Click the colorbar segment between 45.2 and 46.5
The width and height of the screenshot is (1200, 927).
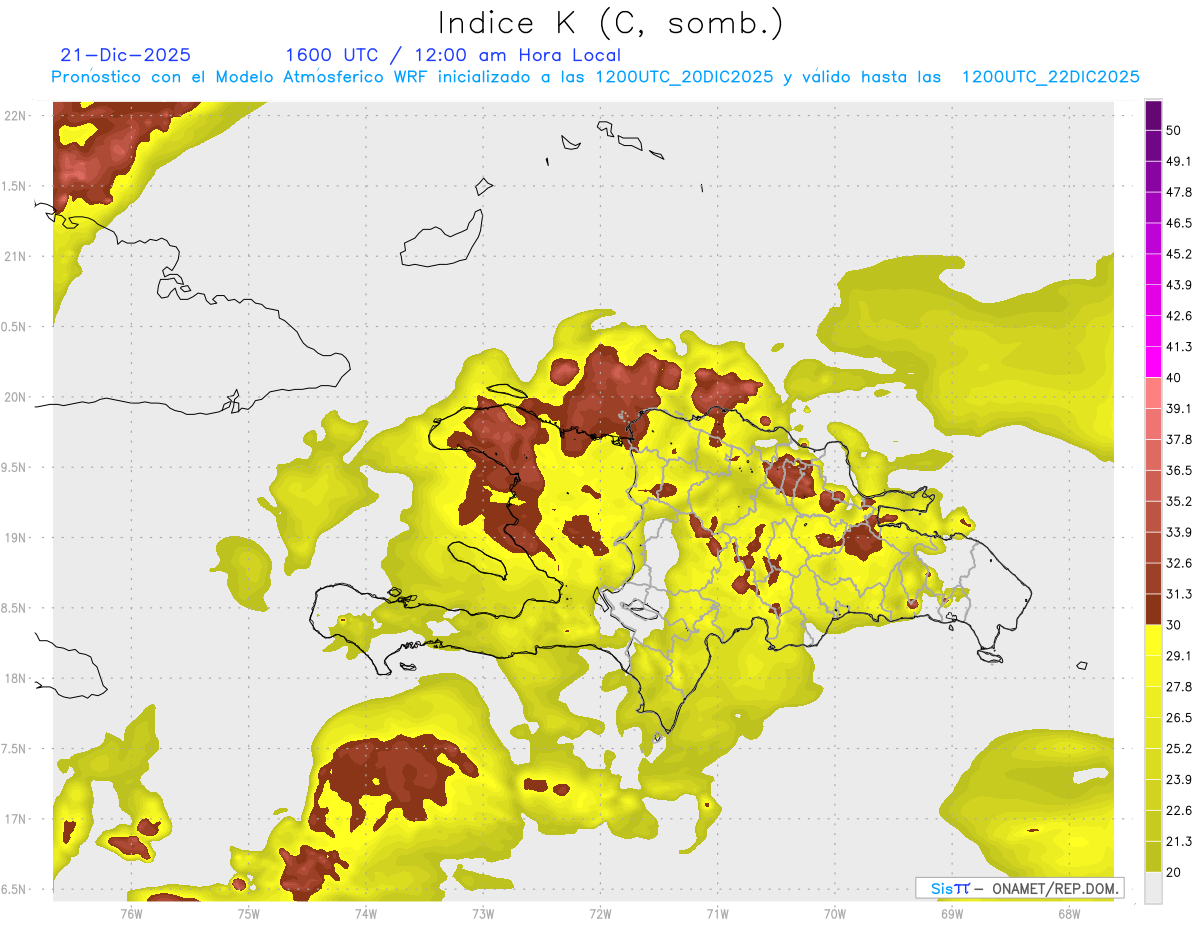click(1153, 239)
